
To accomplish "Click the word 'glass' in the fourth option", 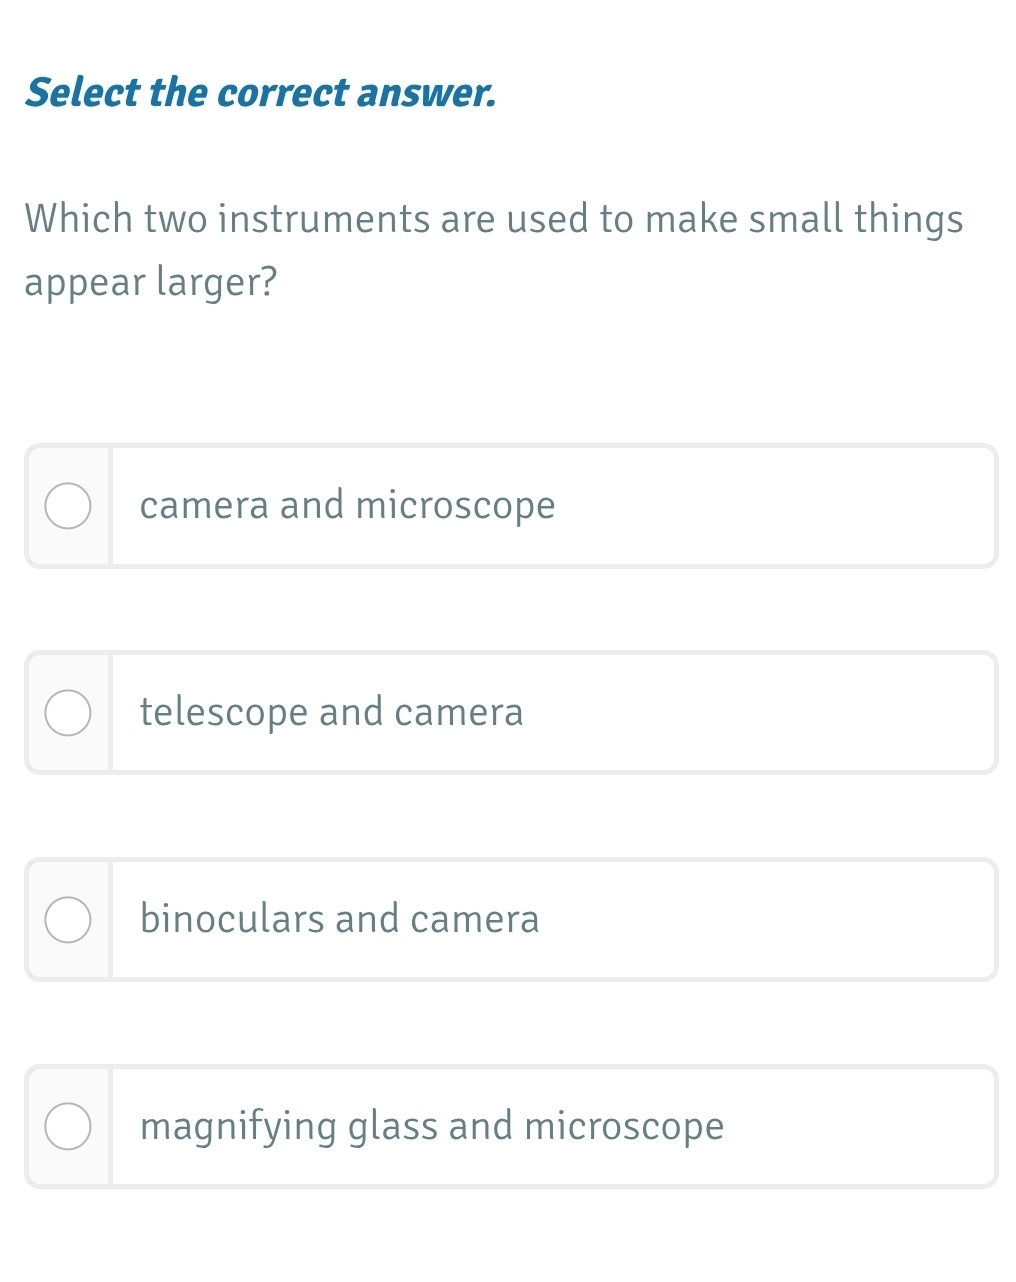I will tap(393, 1127).
